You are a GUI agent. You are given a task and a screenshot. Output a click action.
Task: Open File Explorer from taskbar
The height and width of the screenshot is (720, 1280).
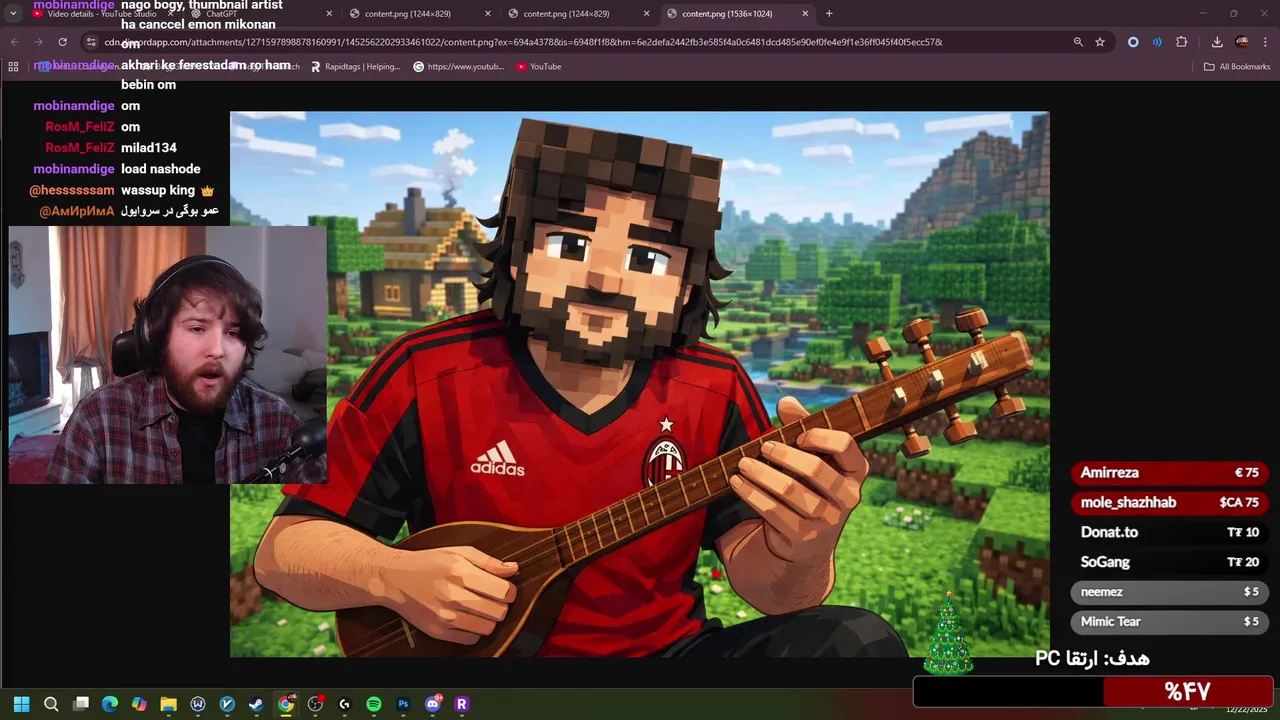[168, 704]
